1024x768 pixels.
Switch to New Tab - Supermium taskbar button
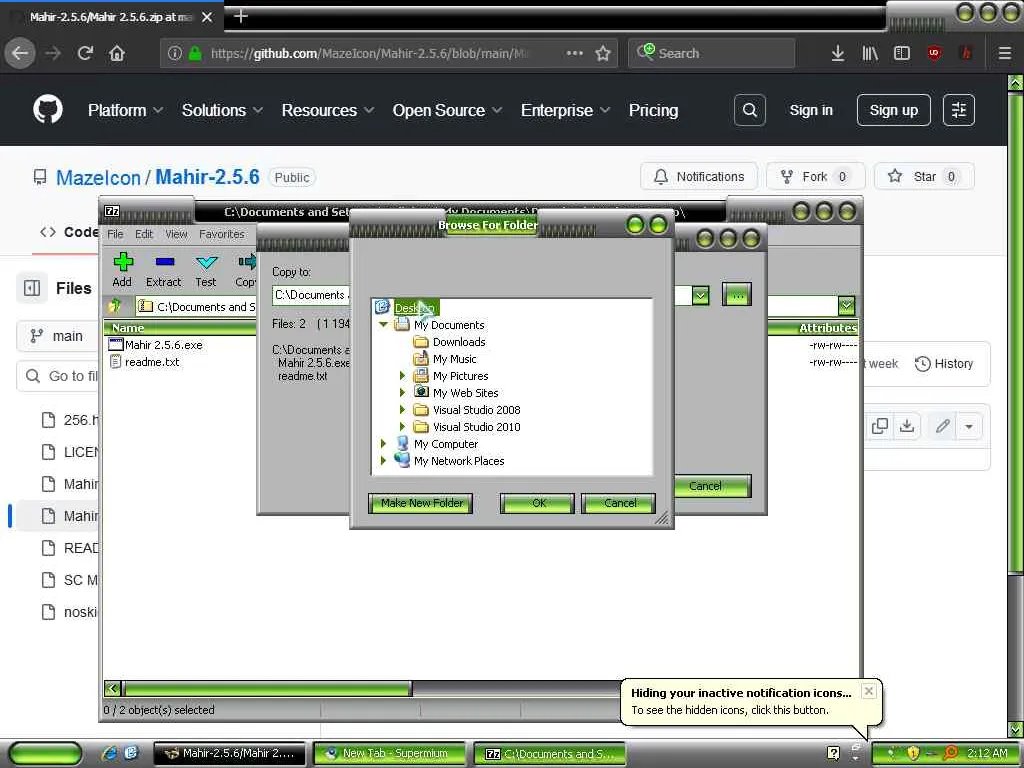[389, 753]
